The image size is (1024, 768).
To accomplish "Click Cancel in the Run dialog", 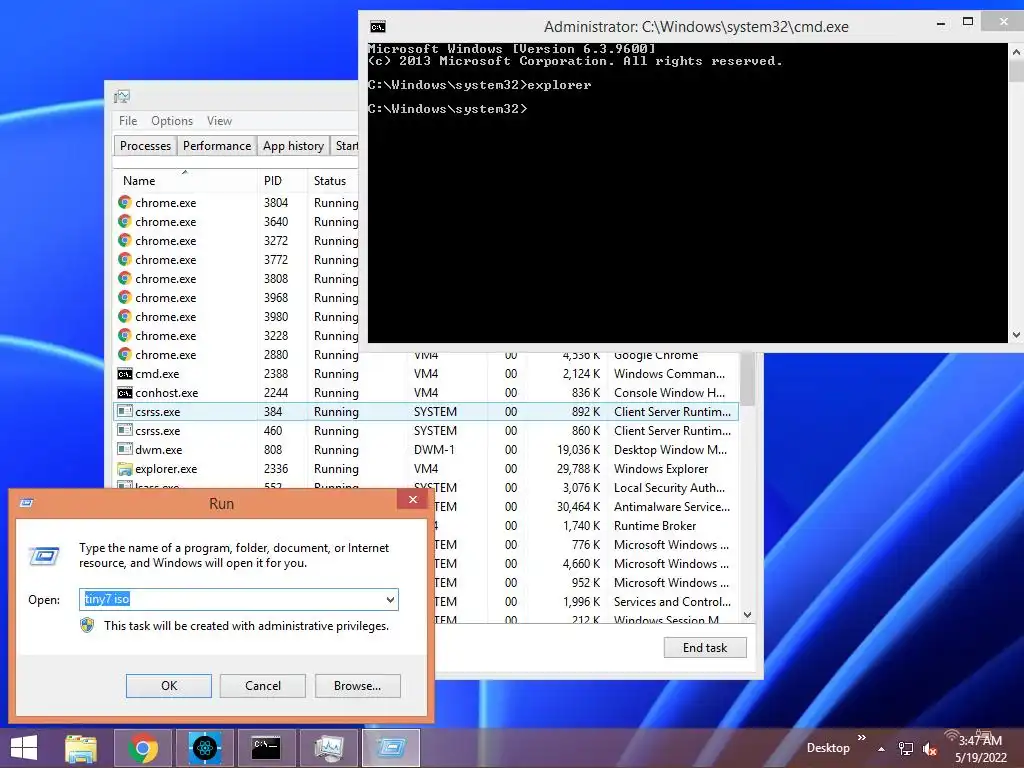I will [x=263, y=686].
